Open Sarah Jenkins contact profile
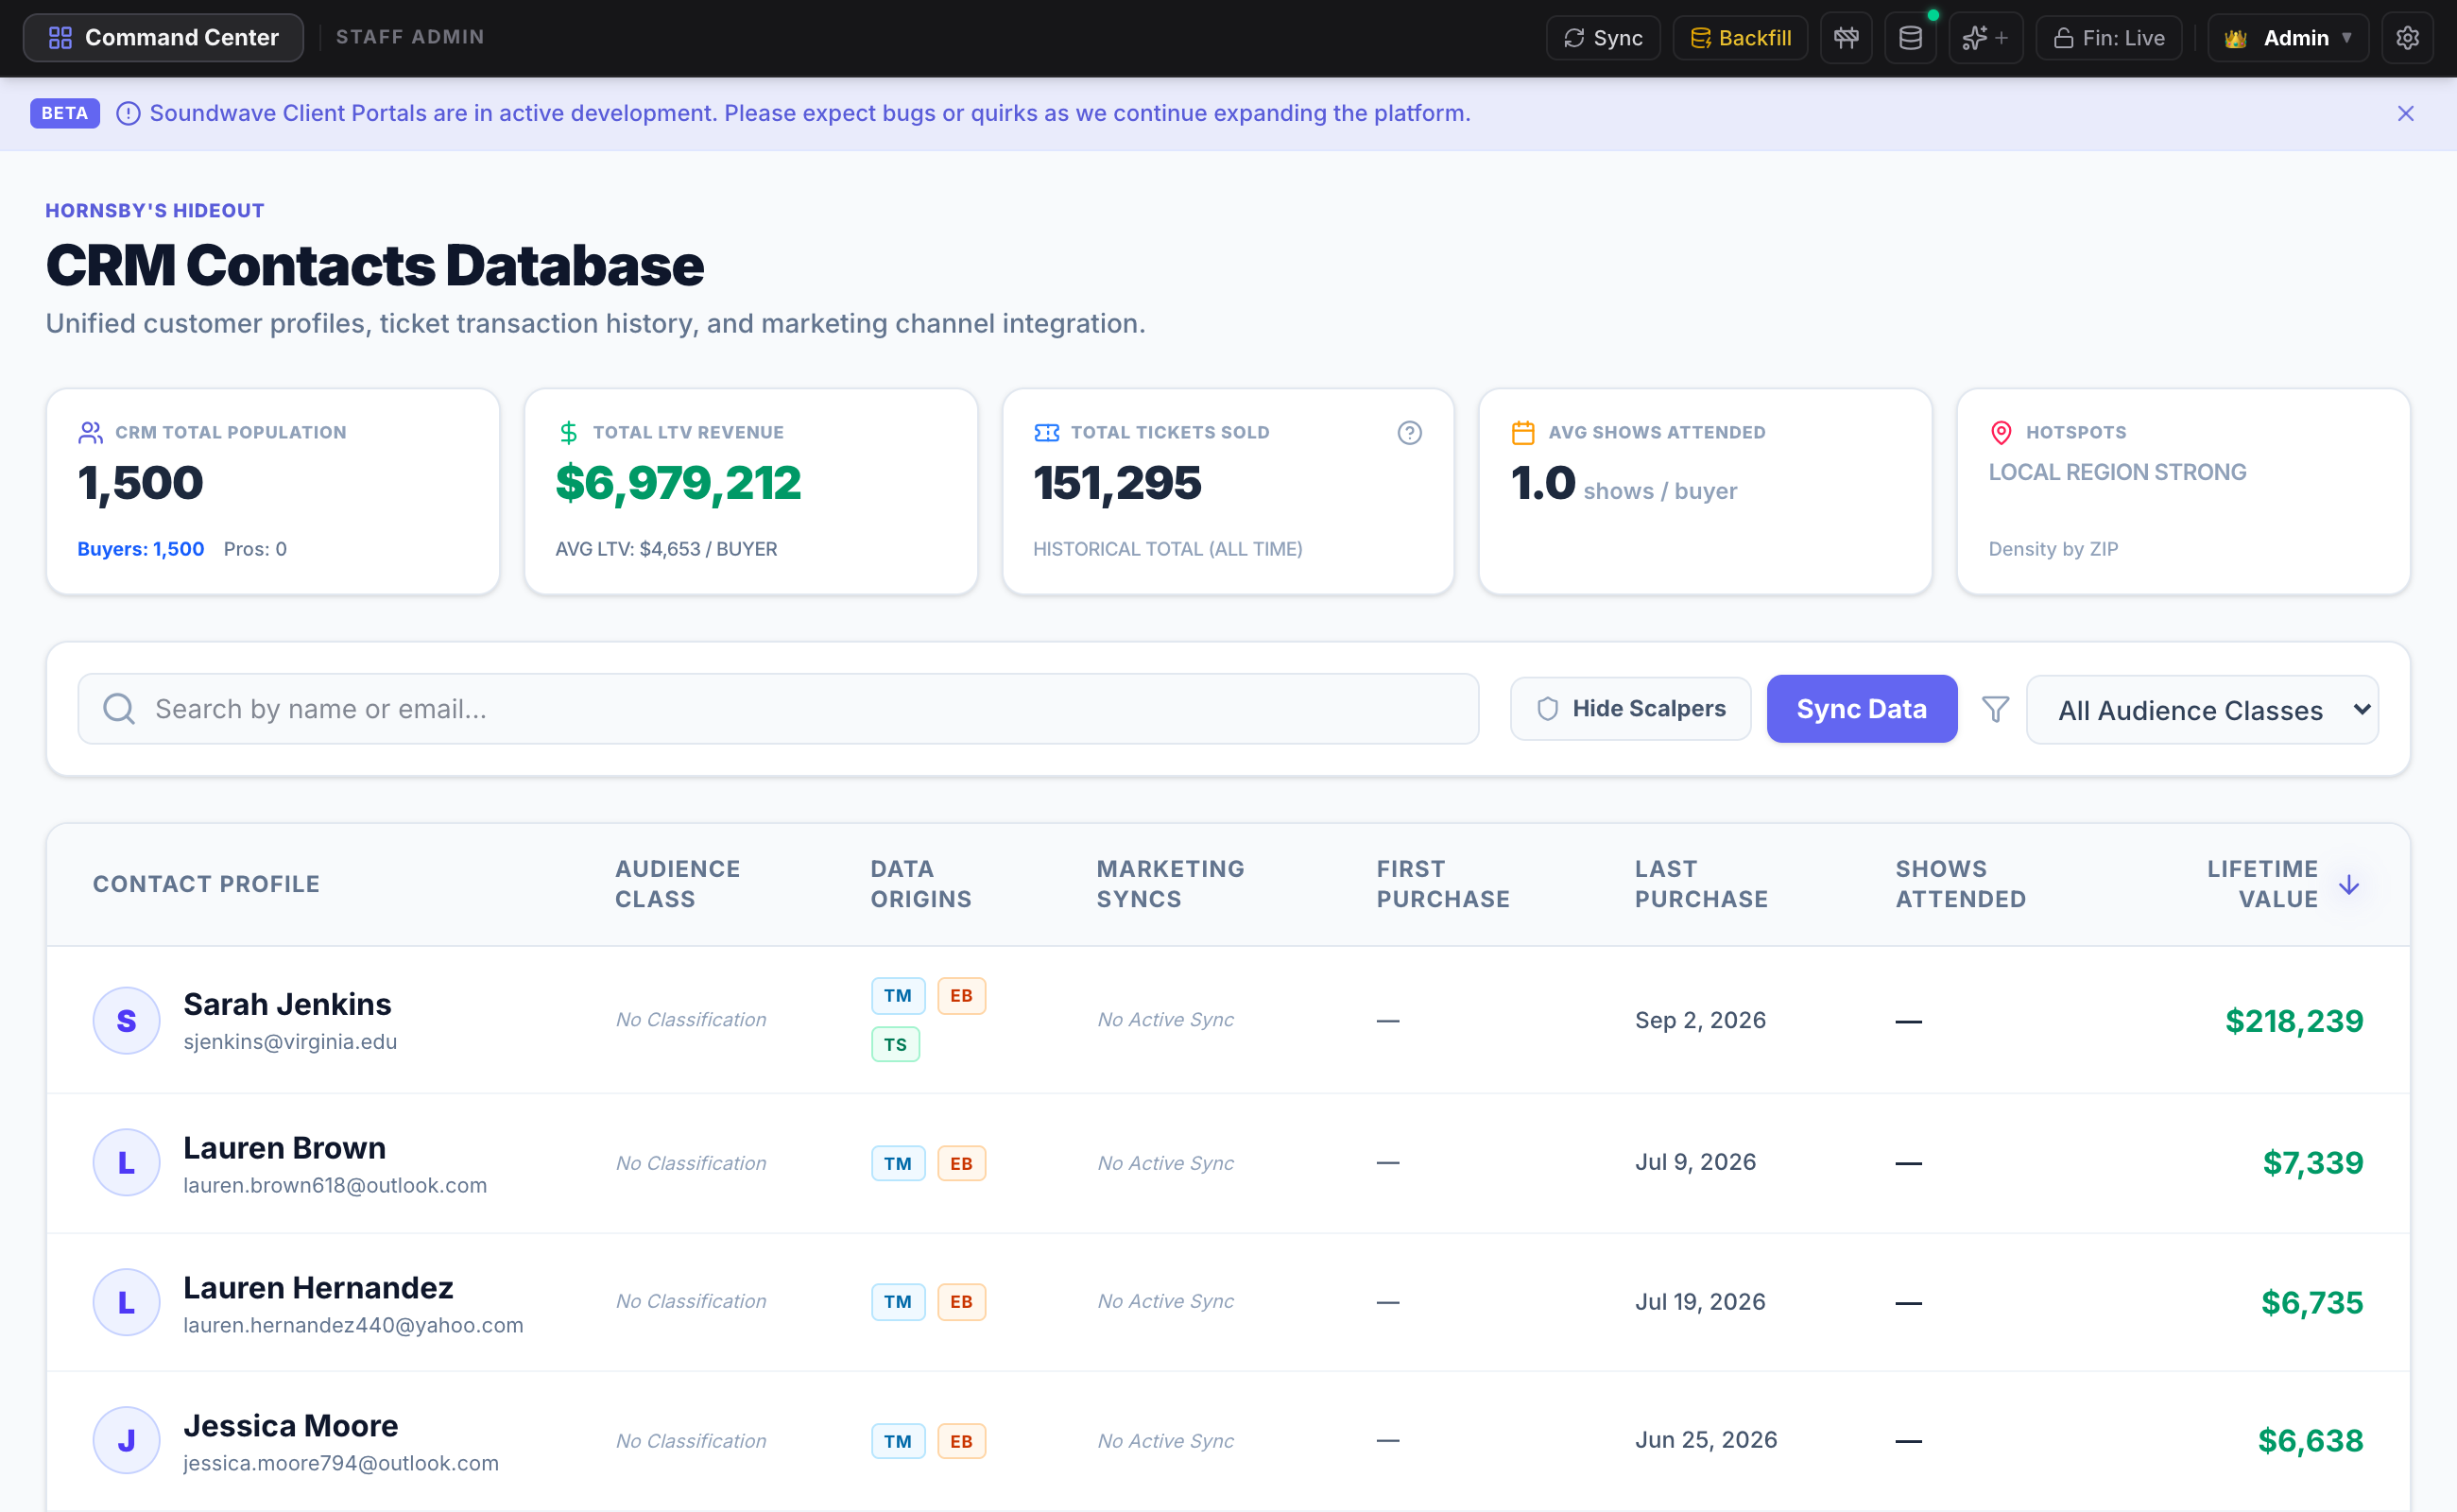Screen dimensions: 2457x1512 click(x=287, y=1004)
